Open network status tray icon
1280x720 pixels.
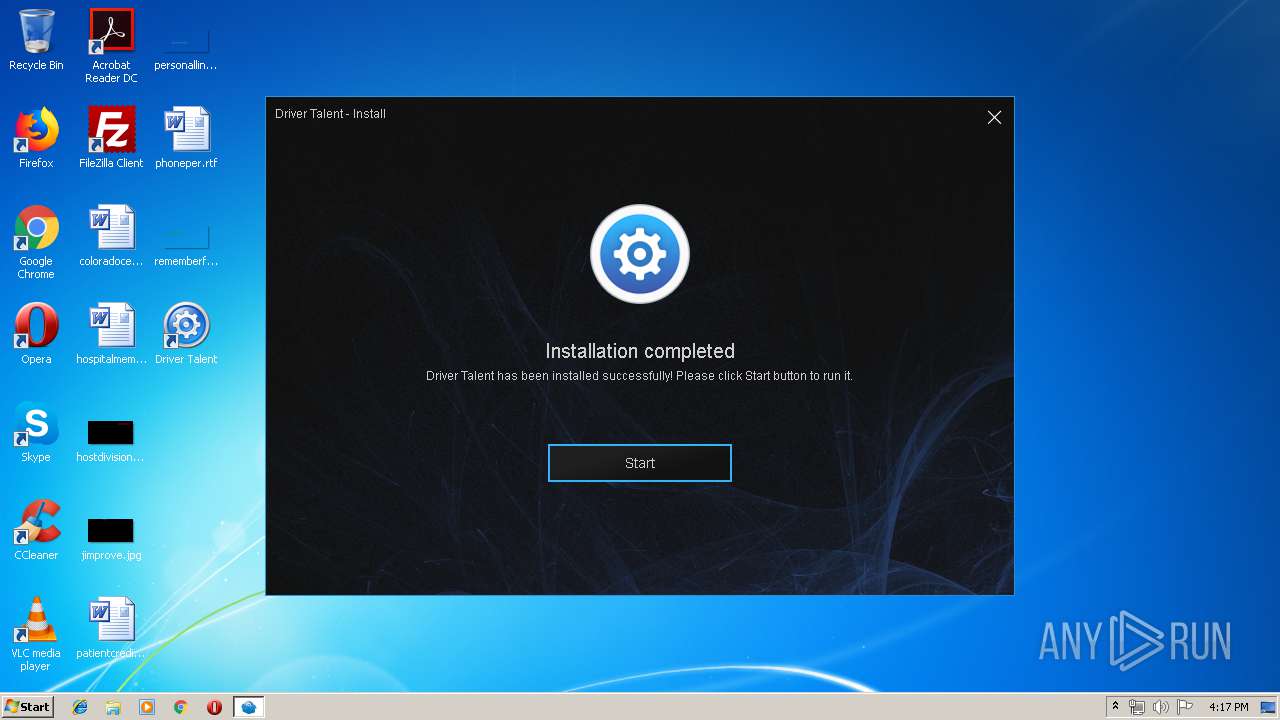point(1137,707)
